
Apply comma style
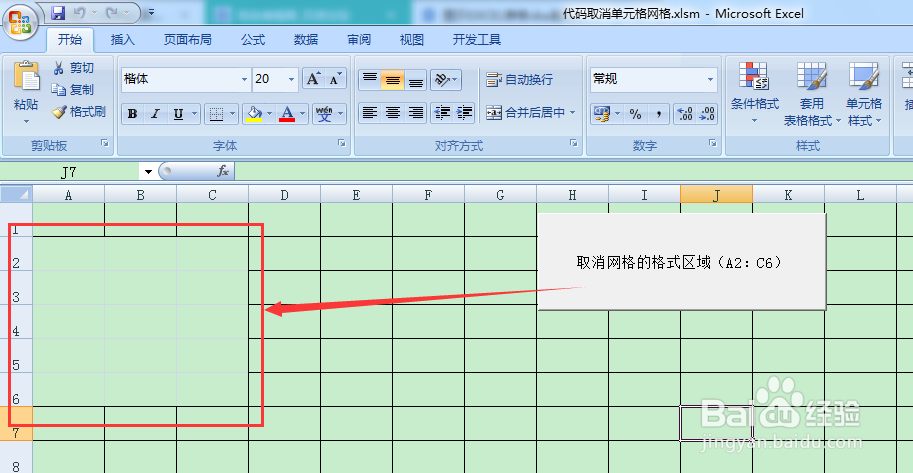tap(659, 114)
